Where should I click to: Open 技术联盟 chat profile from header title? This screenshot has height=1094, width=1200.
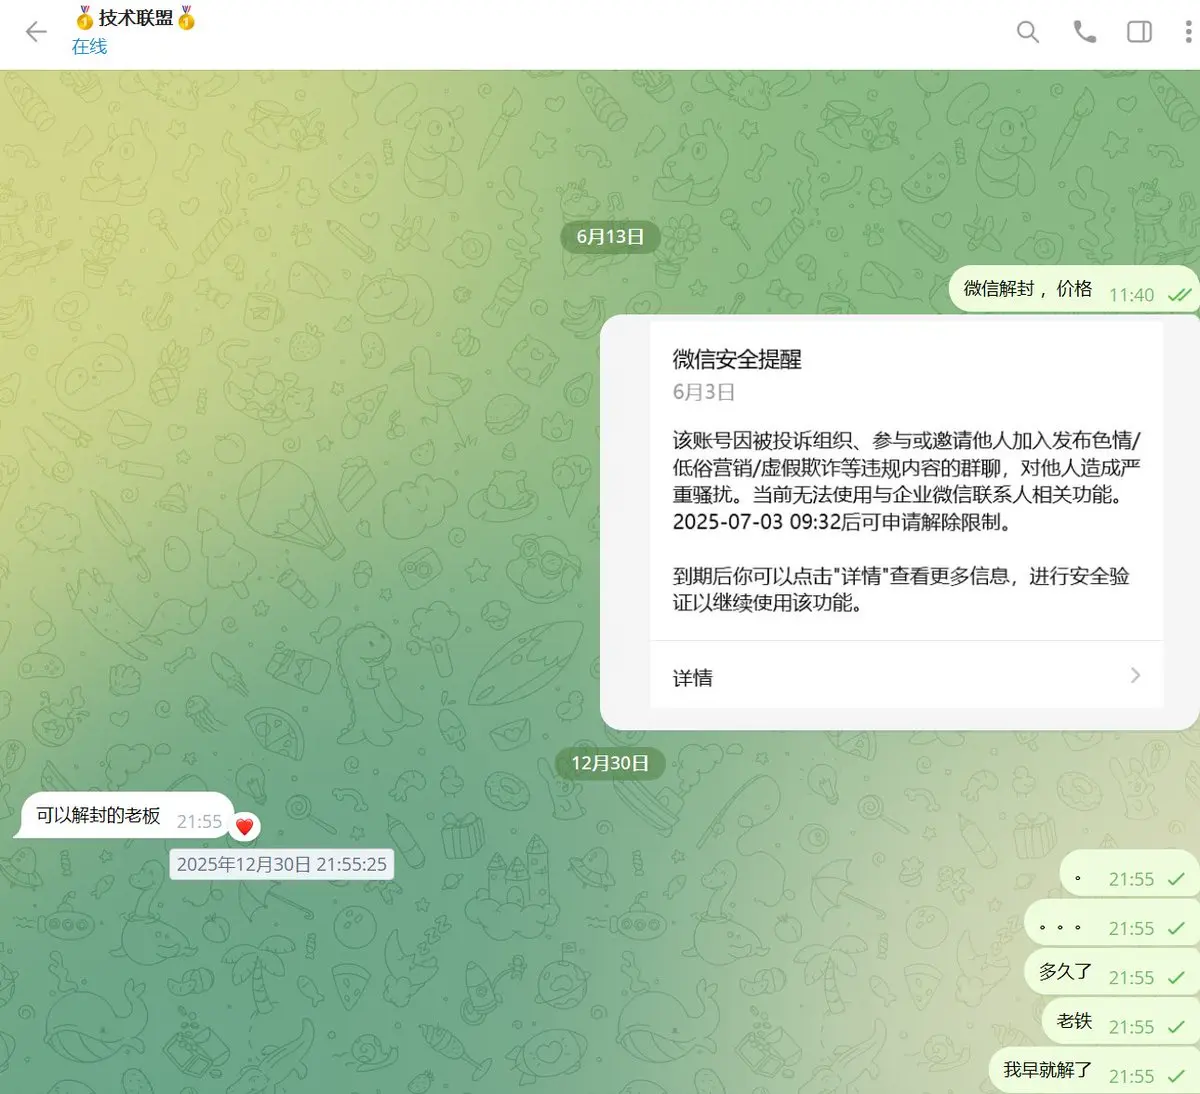pos(136,18)
